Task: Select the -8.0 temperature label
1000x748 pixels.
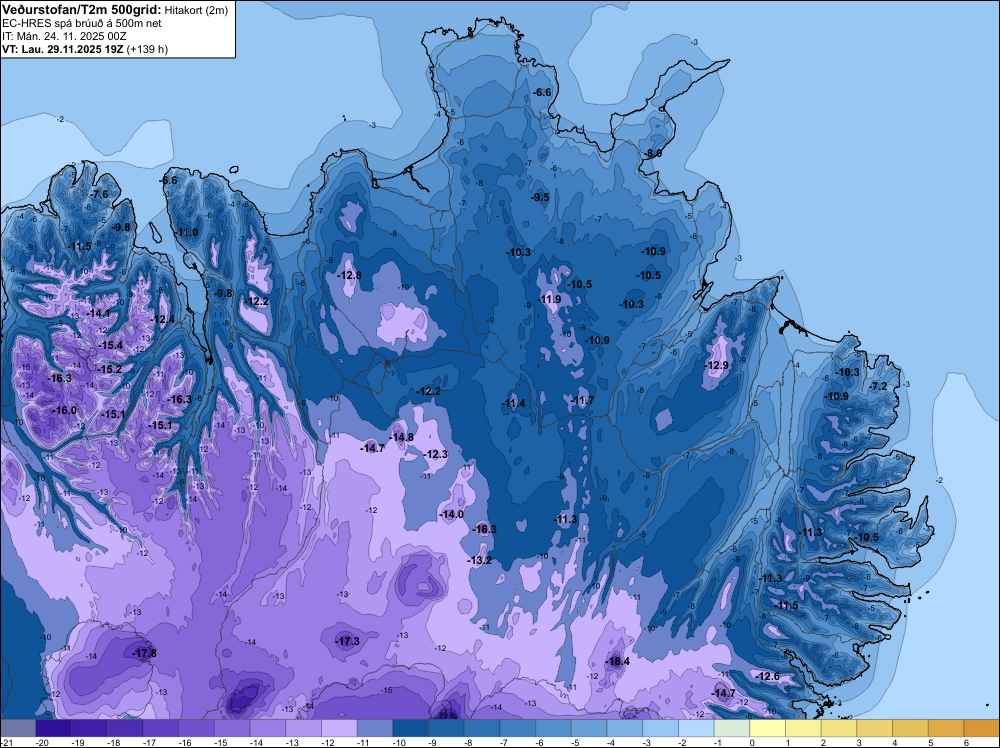Action: pos(652,153)
